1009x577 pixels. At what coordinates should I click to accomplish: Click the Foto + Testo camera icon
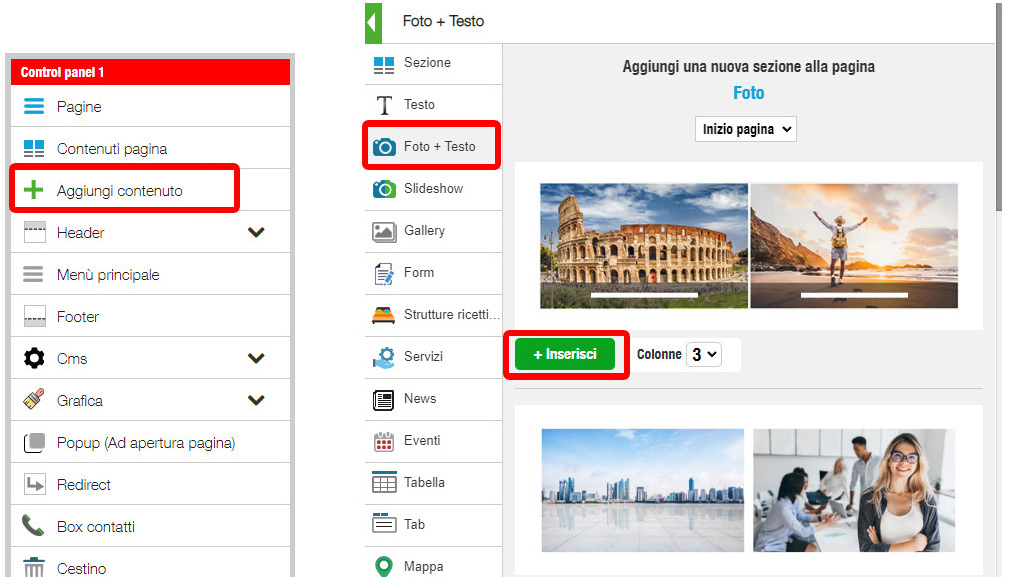coord(384,147)
